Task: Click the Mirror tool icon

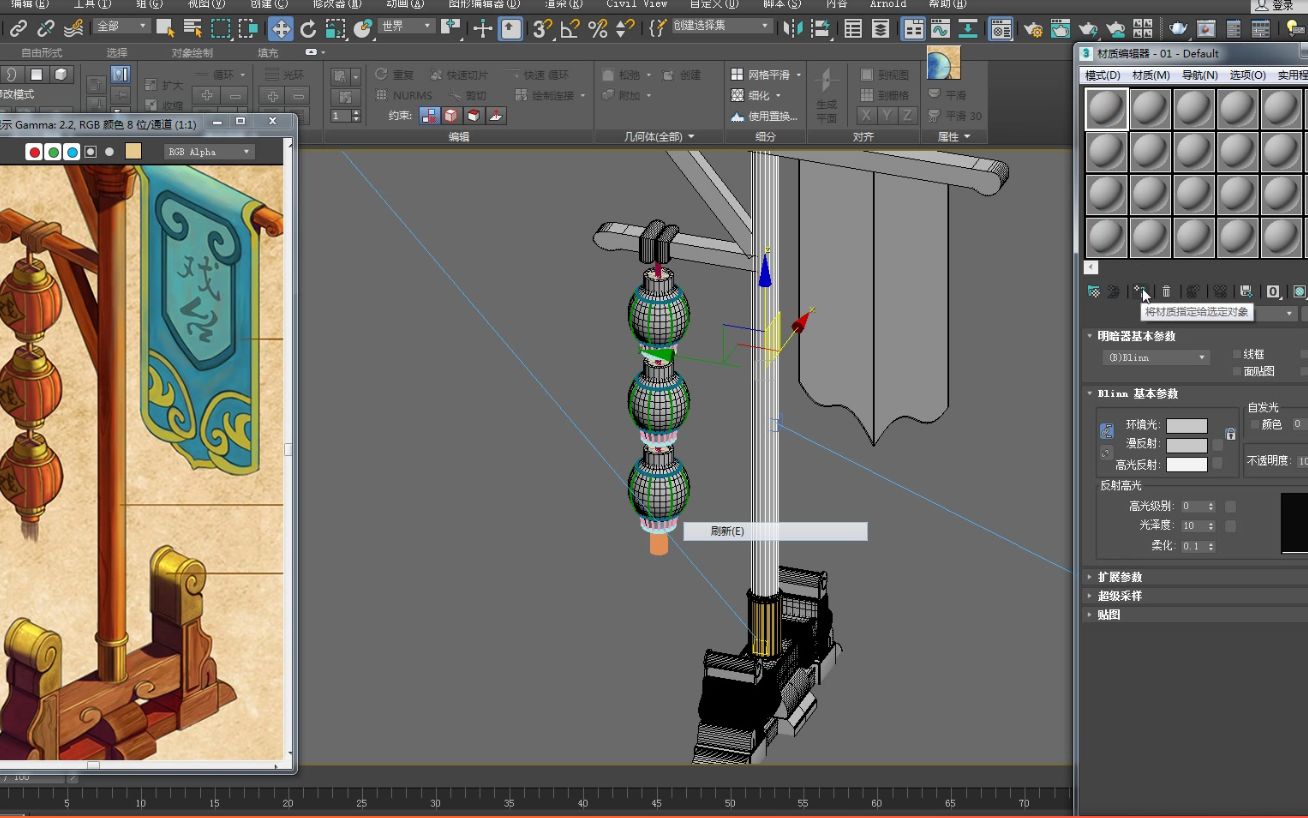Action: [791, 29]
